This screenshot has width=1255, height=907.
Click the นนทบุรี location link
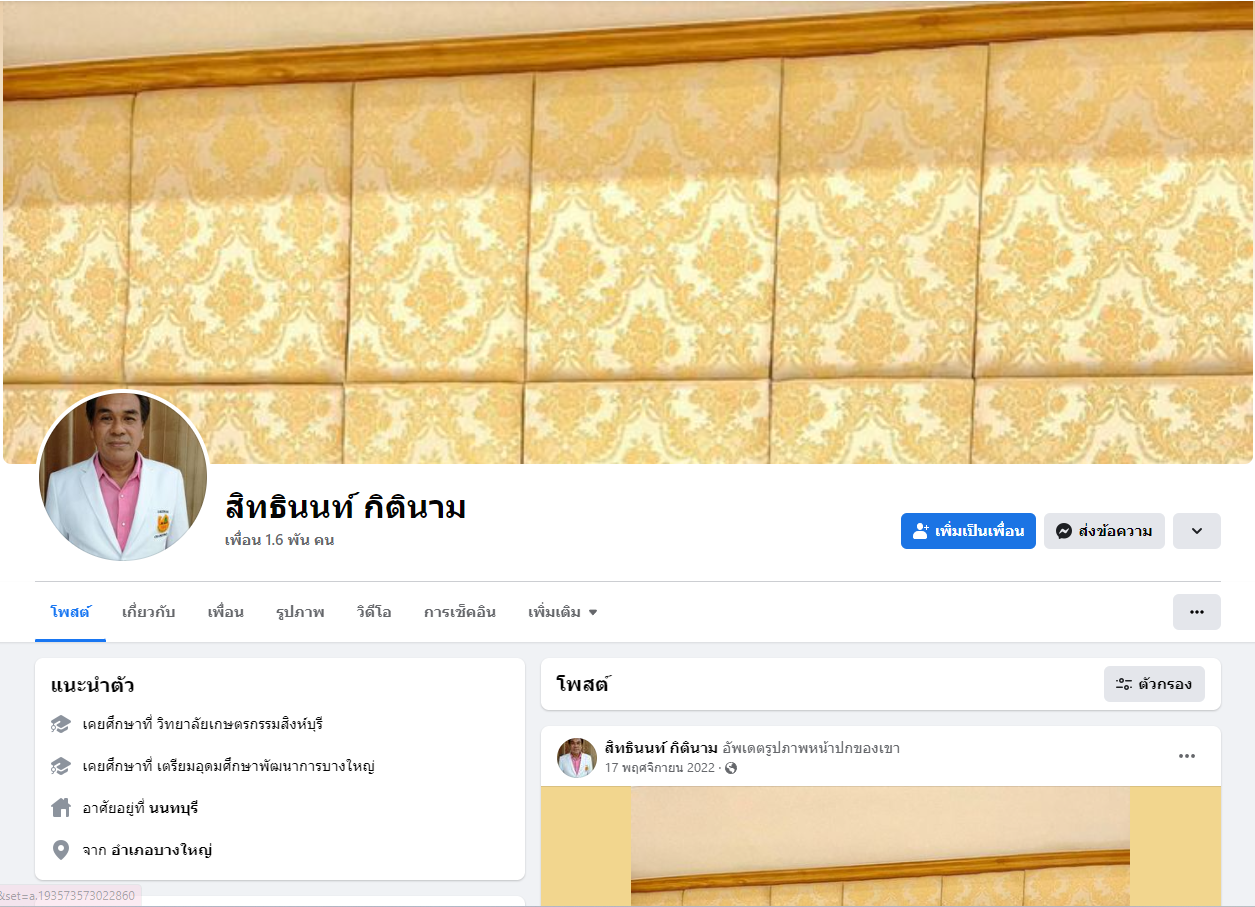[x=180, y=808]
